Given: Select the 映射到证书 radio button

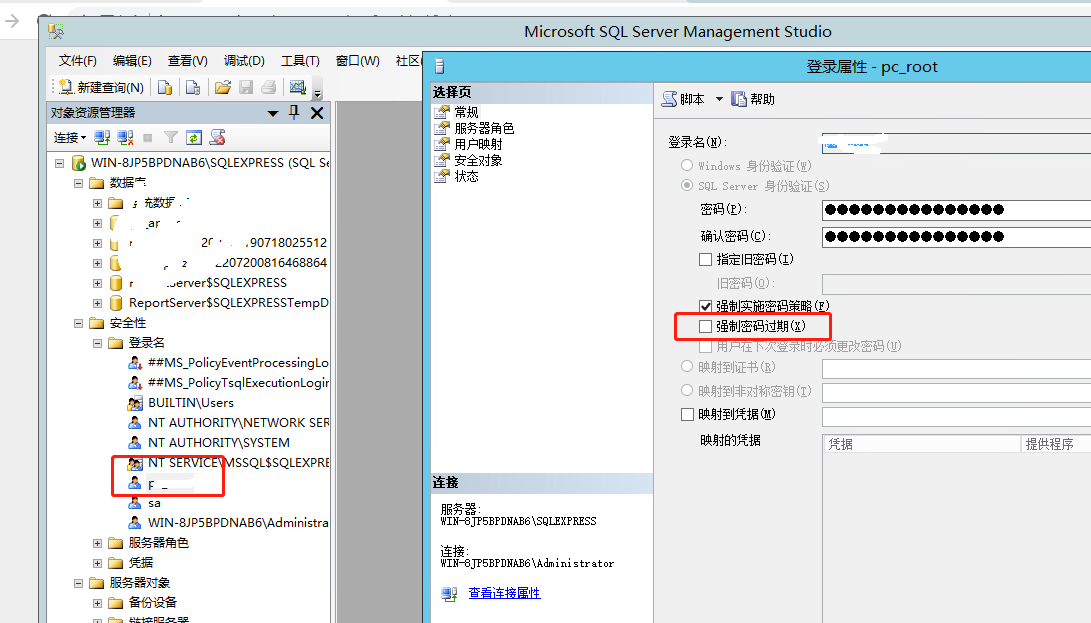Looking at the screenshot, I should point(687,366).
